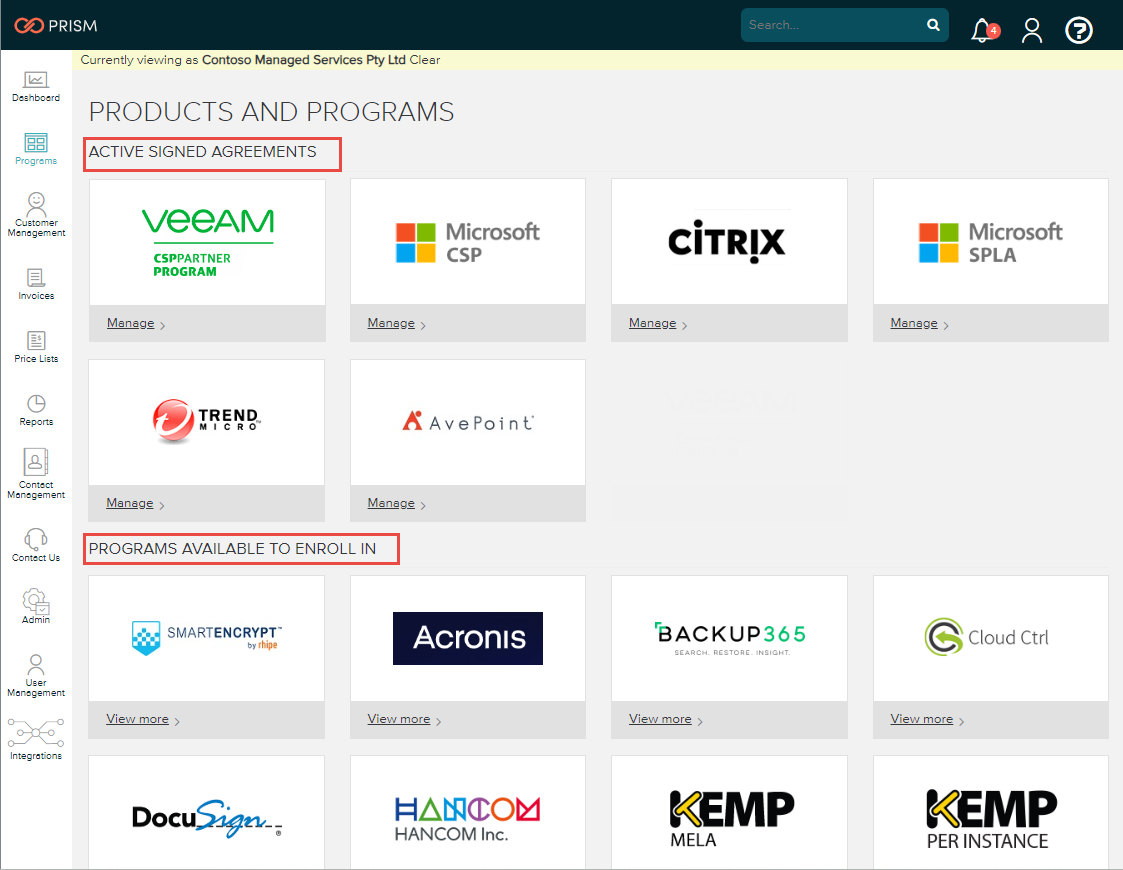Open Price Lists in sidebar

(36, 347)
